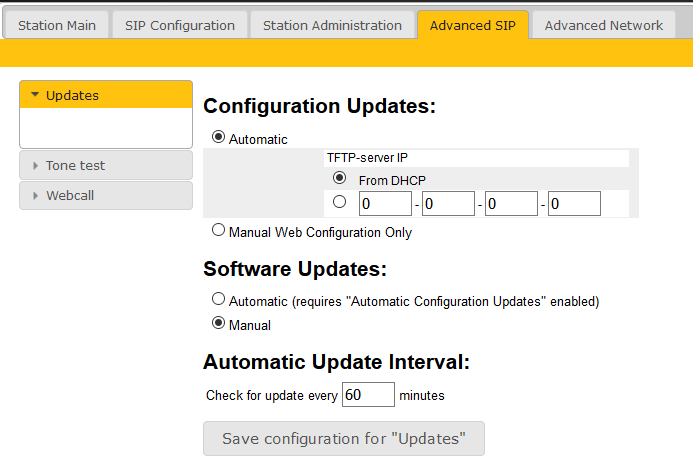Choose From DHCP for TFTP server

point(340,179)
